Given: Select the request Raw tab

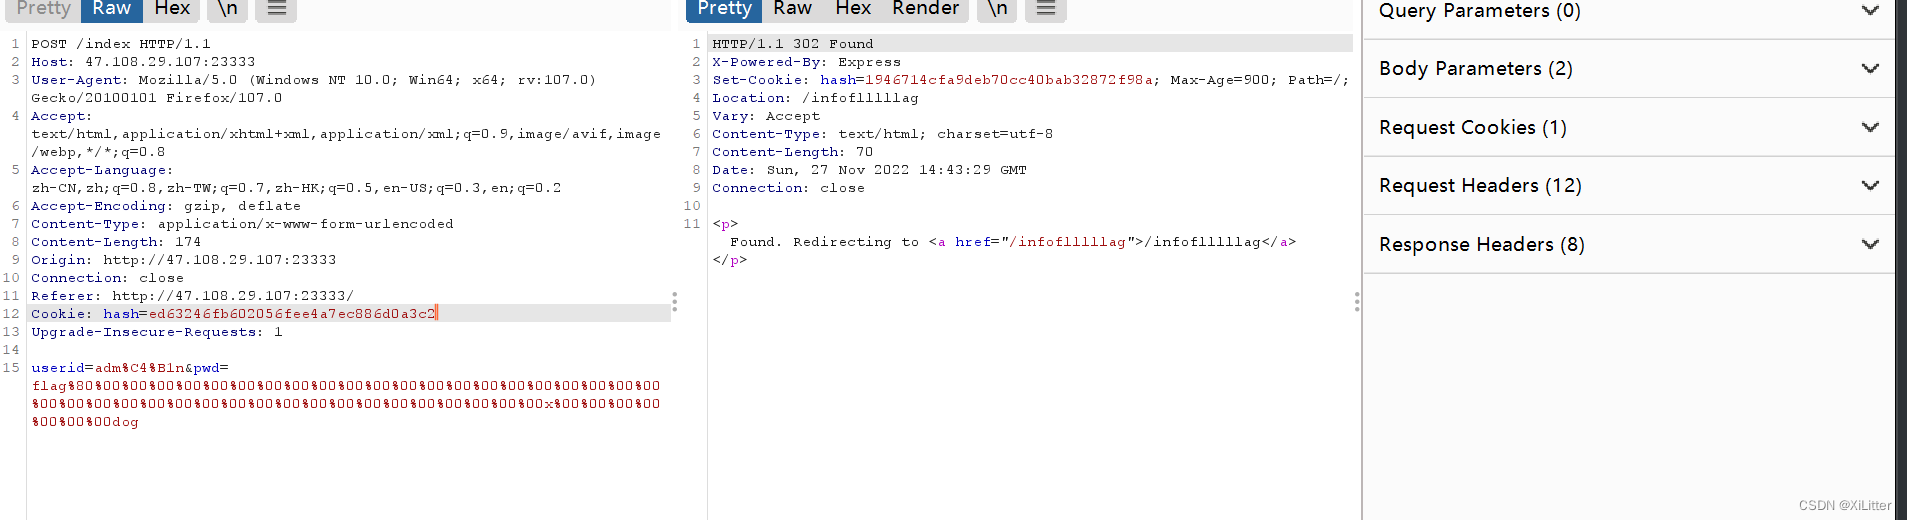Looking at the screenshot, I should [111, 9].
